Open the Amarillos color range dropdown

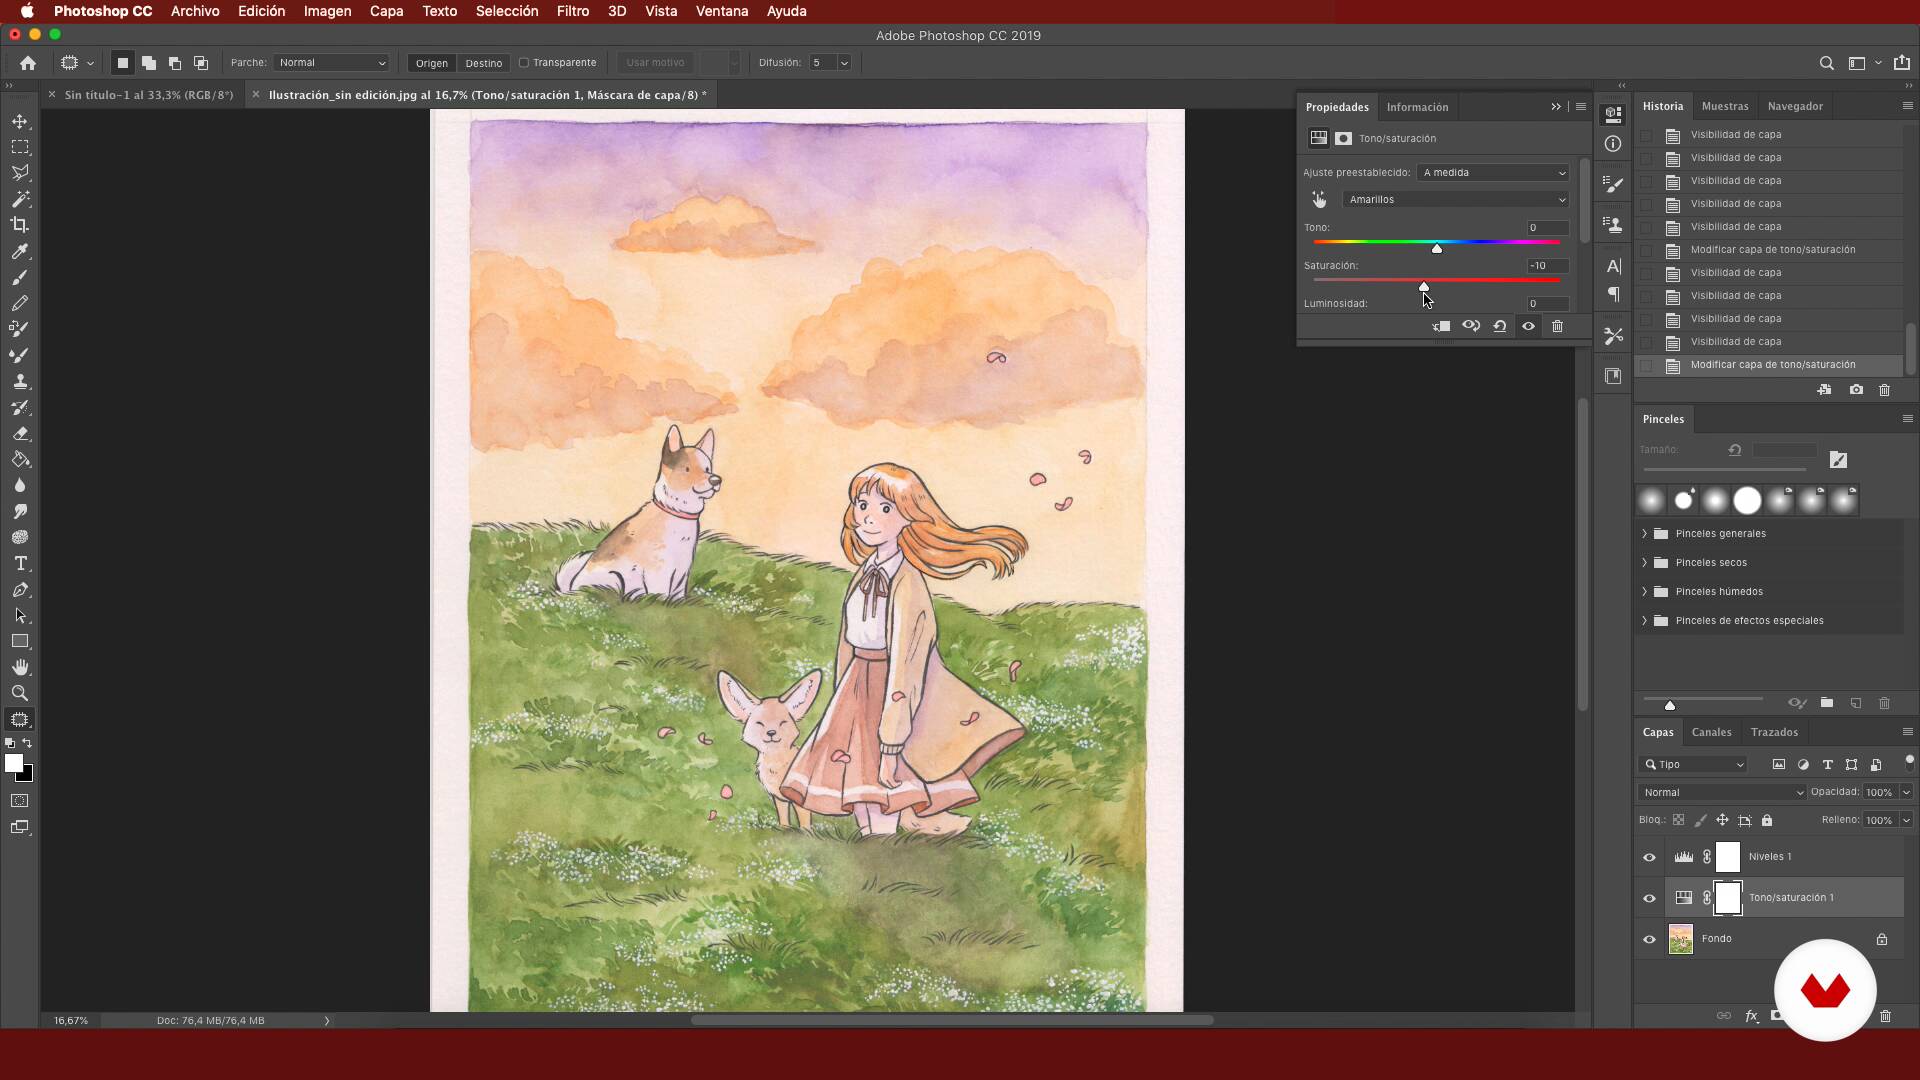1456,200
